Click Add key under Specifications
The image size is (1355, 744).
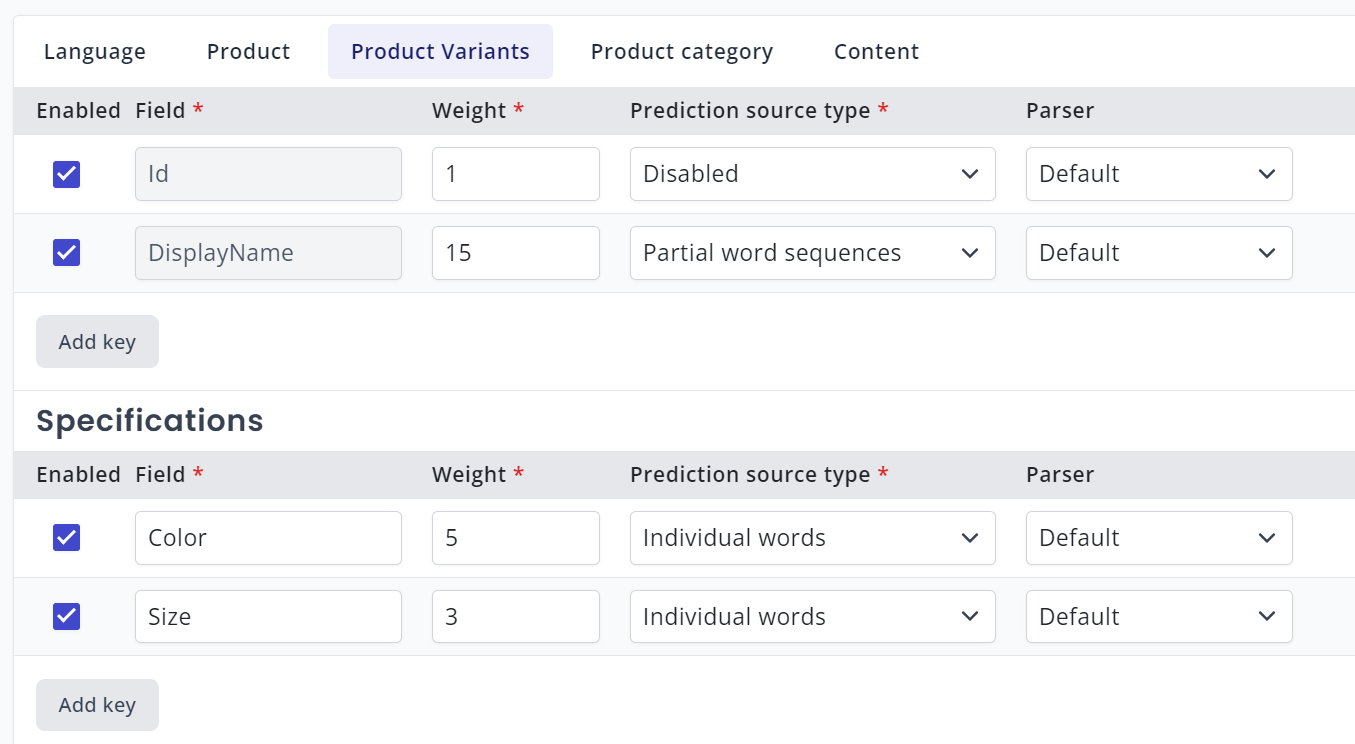point(97,704)
